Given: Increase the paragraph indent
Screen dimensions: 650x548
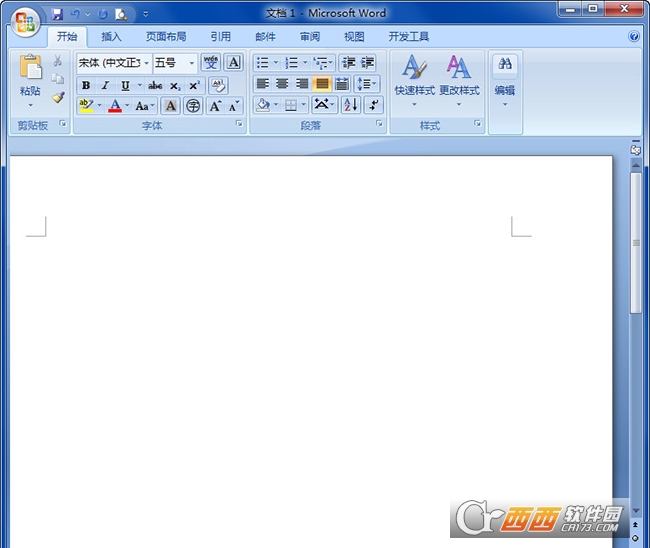Looking at the screenshot, I should 367,63.
